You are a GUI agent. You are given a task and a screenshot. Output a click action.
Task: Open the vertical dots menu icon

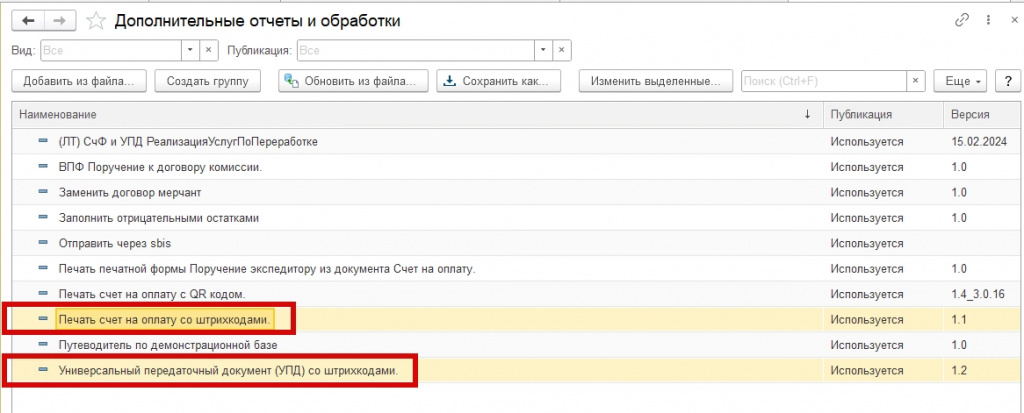987,20
